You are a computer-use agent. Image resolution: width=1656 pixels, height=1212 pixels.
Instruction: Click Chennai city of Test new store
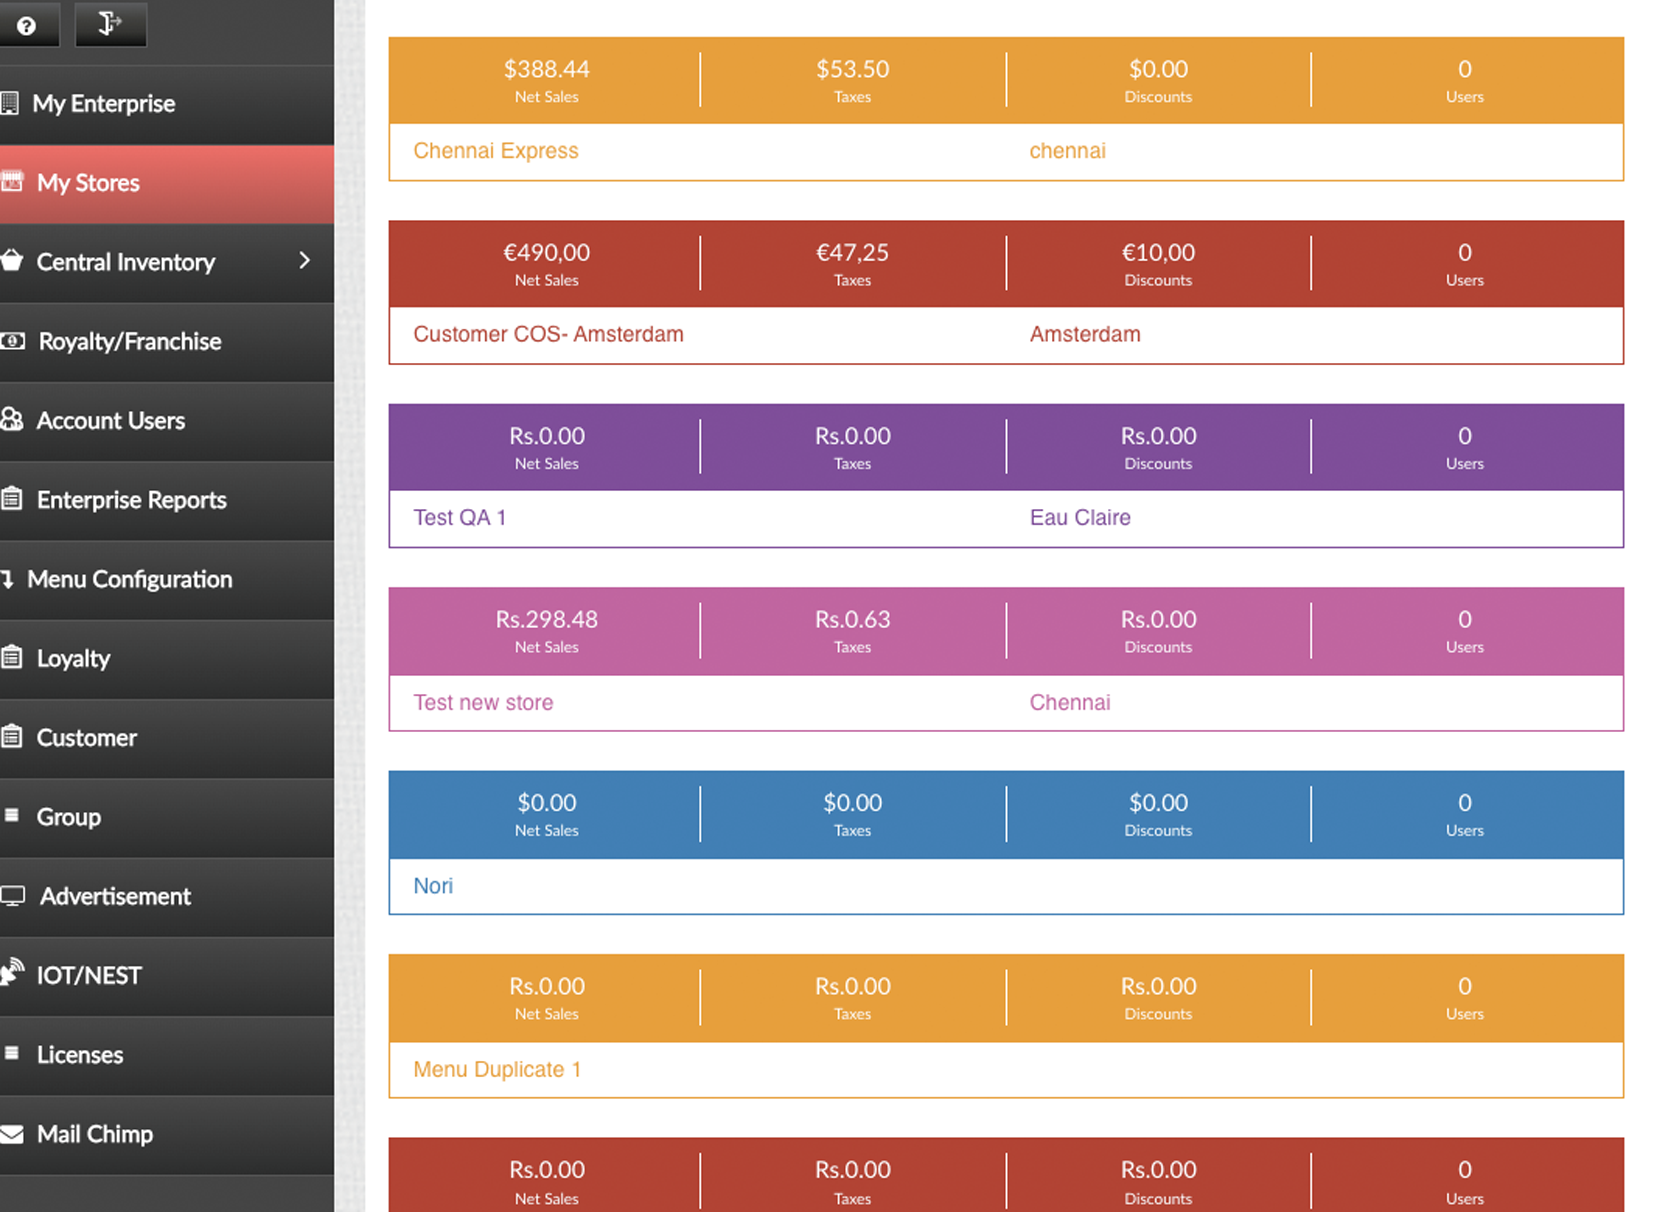tap(1070, 702)
